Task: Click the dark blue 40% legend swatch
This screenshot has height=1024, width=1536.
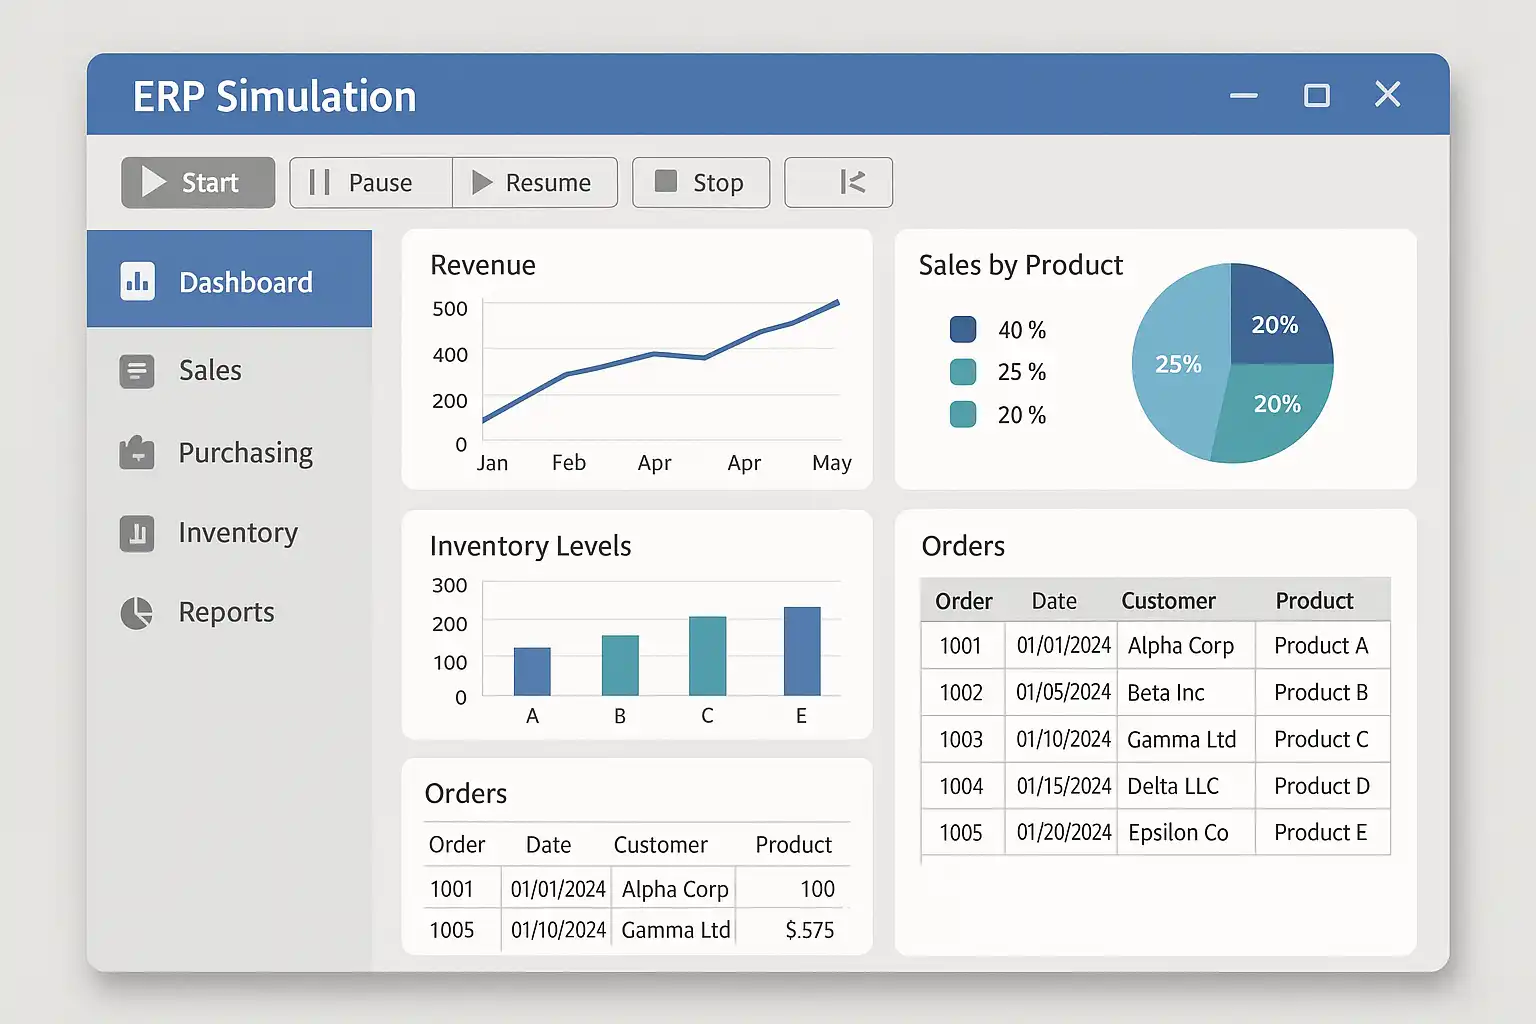Action: [962, 329]
